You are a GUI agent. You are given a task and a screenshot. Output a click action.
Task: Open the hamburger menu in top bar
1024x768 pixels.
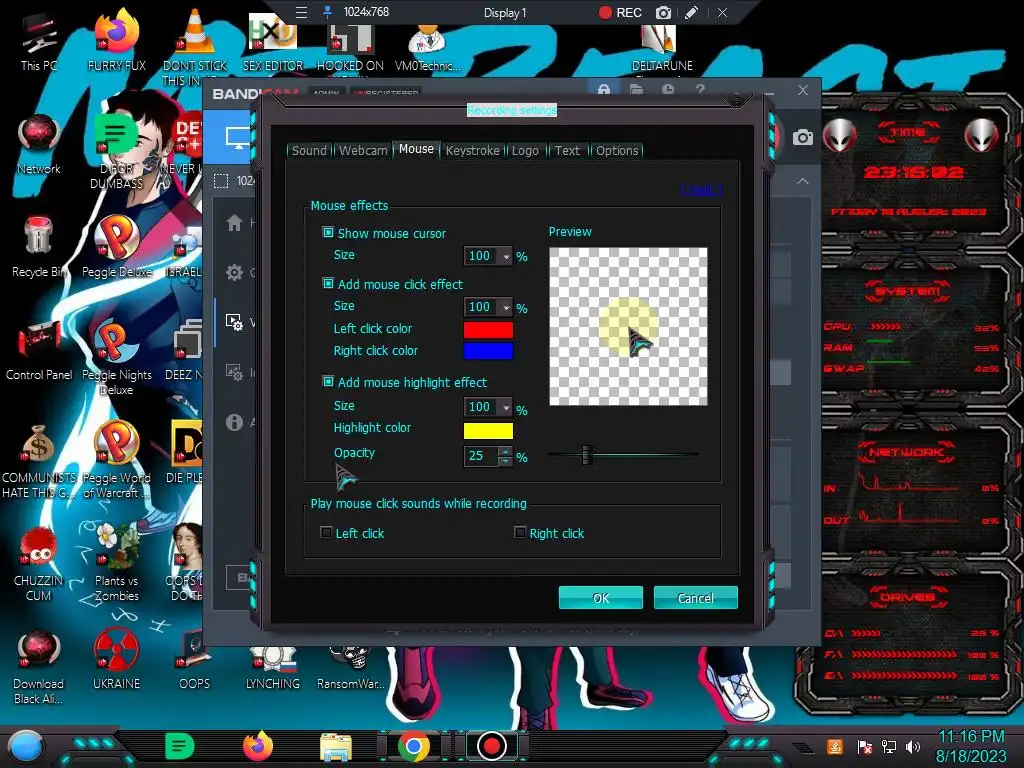click(x=301, y=12)
